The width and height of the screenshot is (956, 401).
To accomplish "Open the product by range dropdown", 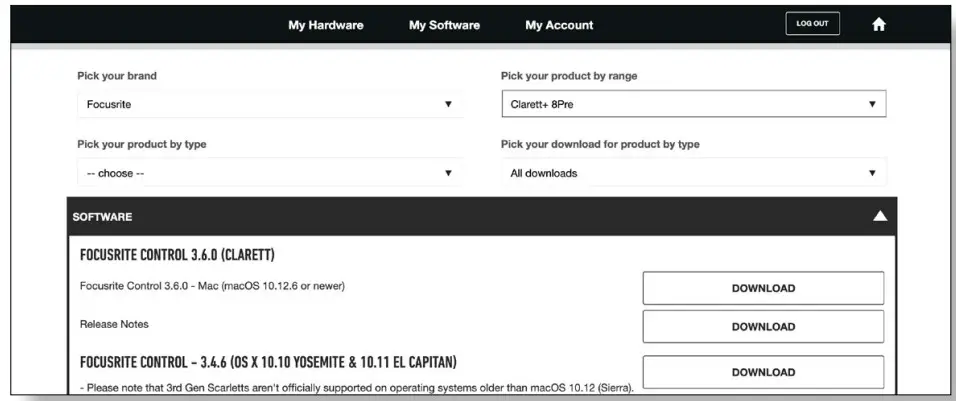I will click(x=693, y=104).
